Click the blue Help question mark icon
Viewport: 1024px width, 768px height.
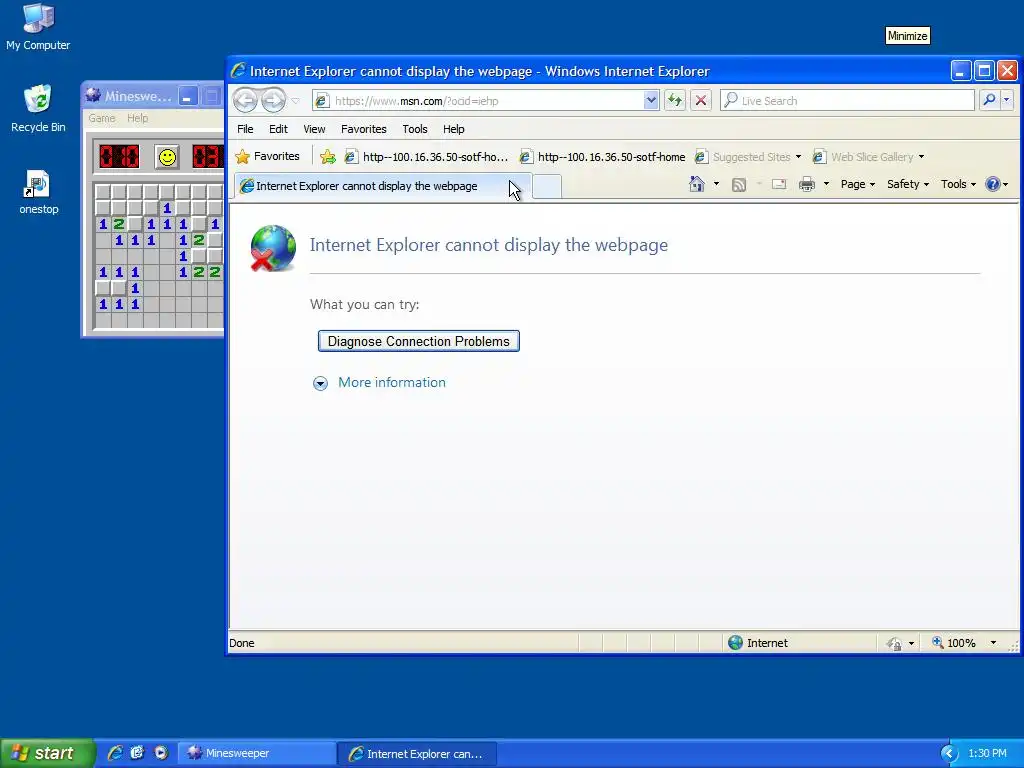tap(993, 184)
